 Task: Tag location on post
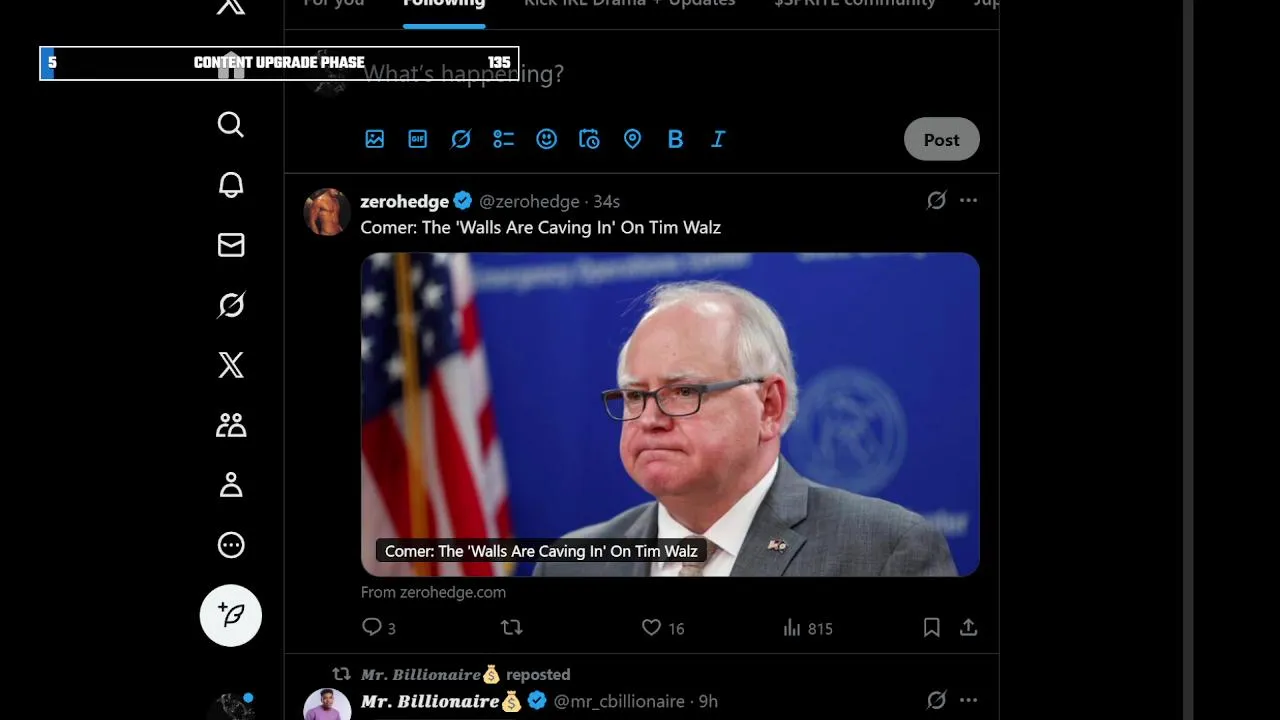632,139
